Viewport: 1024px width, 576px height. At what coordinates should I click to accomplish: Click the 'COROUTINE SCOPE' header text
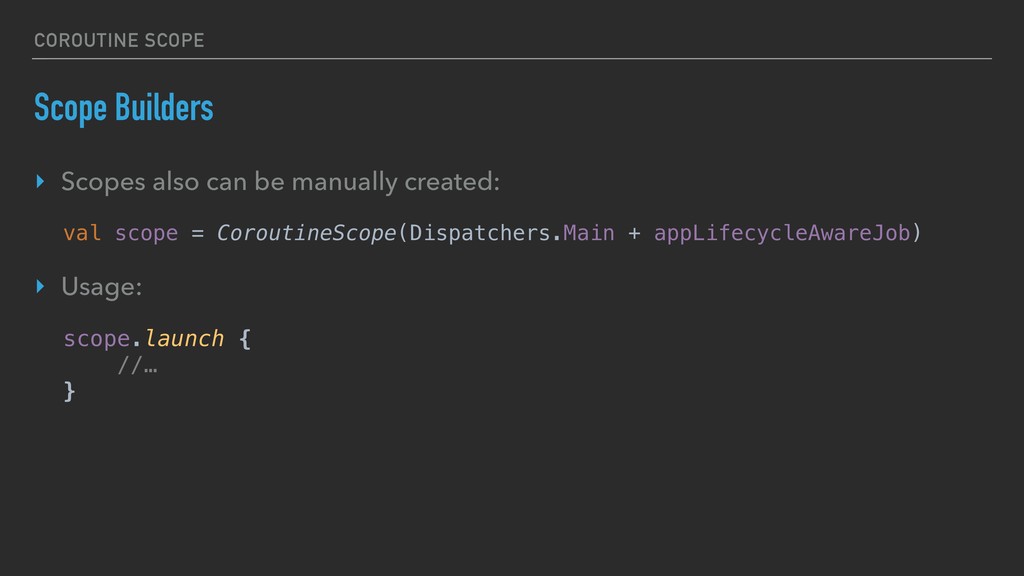point(118,40)
